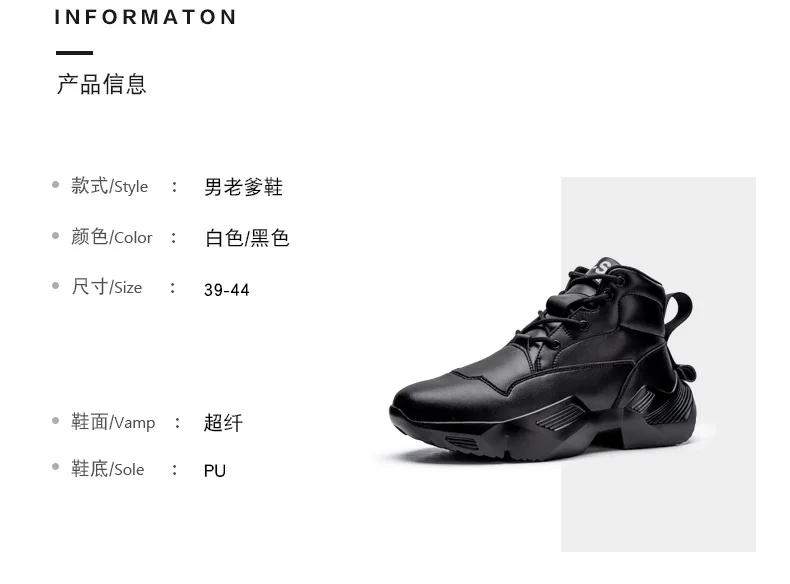Click the PU sole material value
790x584 pixels.
[215, 471]
